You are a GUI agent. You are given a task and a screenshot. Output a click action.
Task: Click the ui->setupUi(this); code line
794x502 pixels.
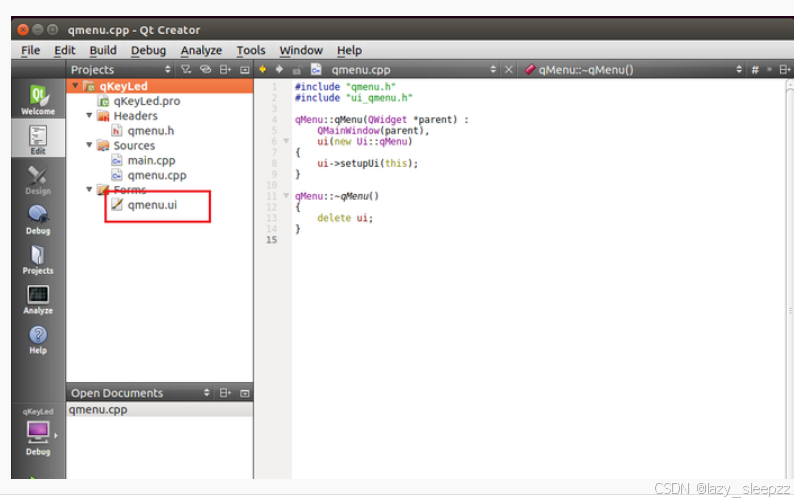(x=368, y=163)
